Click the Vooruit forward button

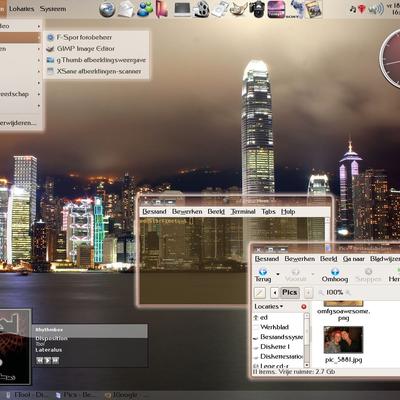click(295, 275)
